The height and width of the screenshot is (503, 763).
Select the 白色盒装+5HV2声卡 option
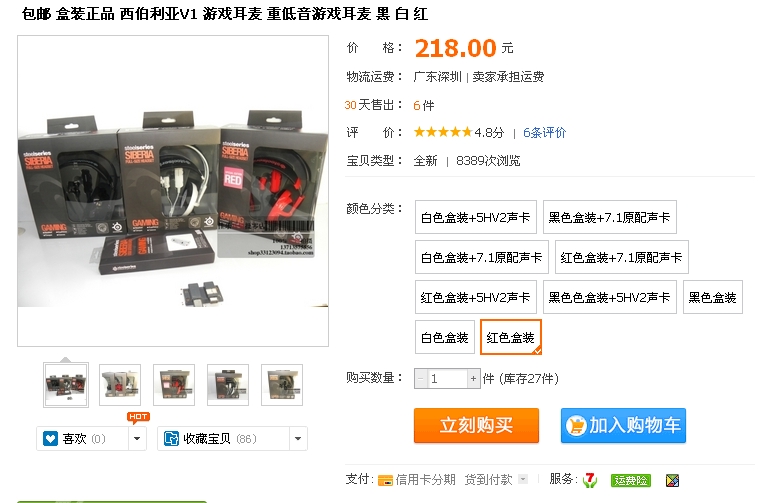point(475,217)
